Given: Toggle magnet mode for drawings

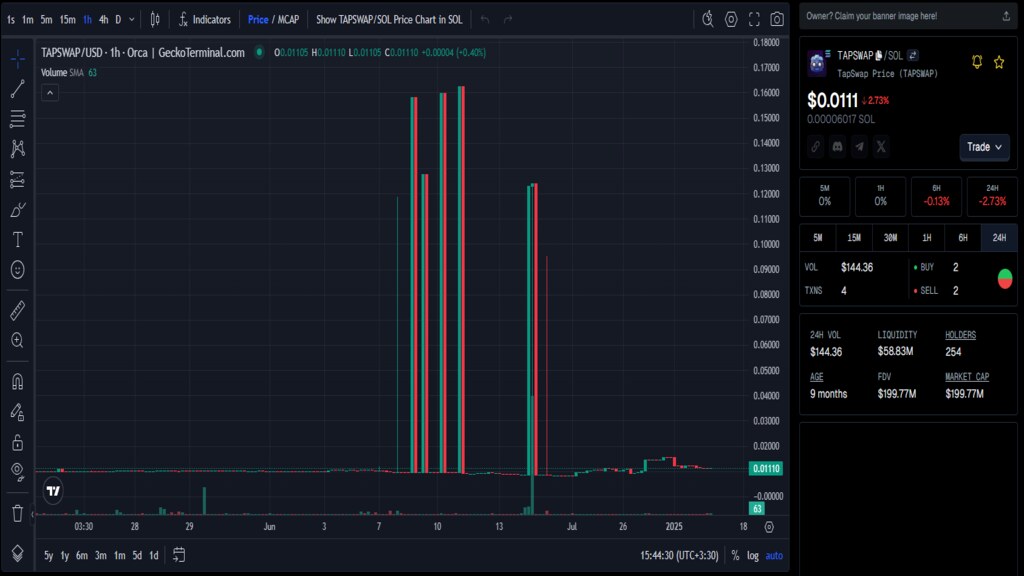Looking at the screenshot, I should coord(18,381).
